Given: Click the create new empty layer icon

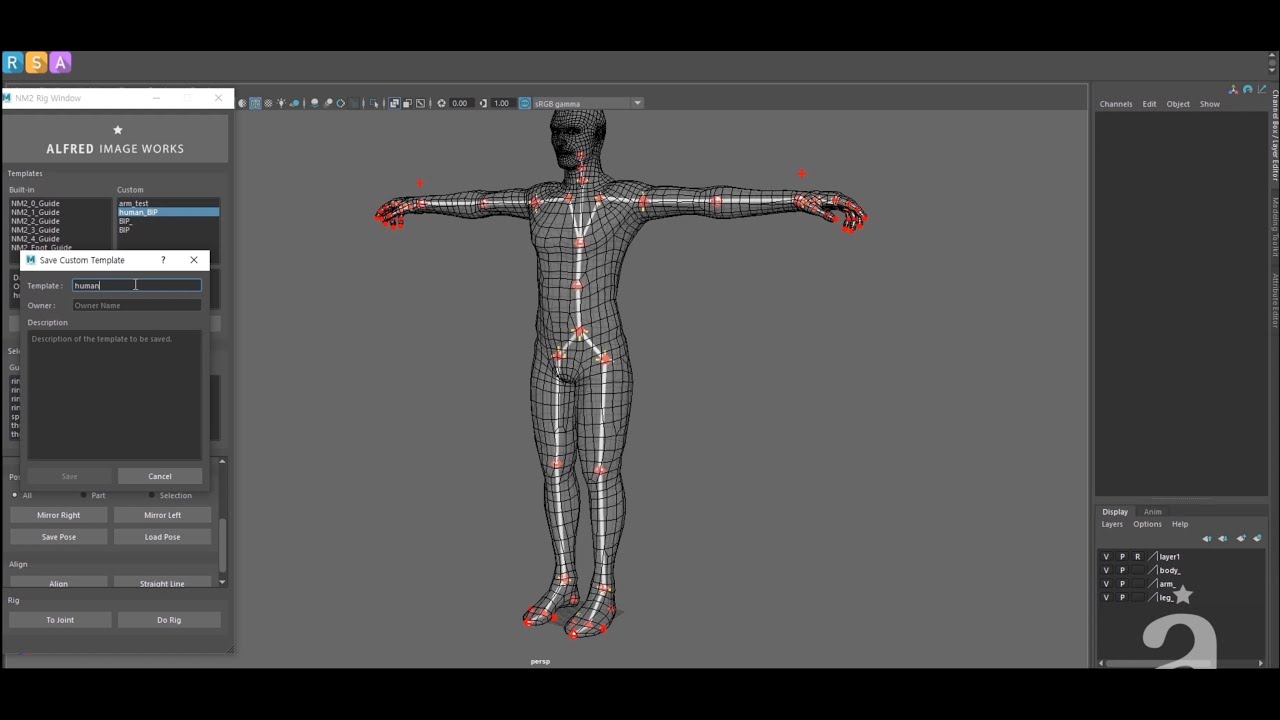Looking at the screenshot, I should click(x=1241, y=538).
